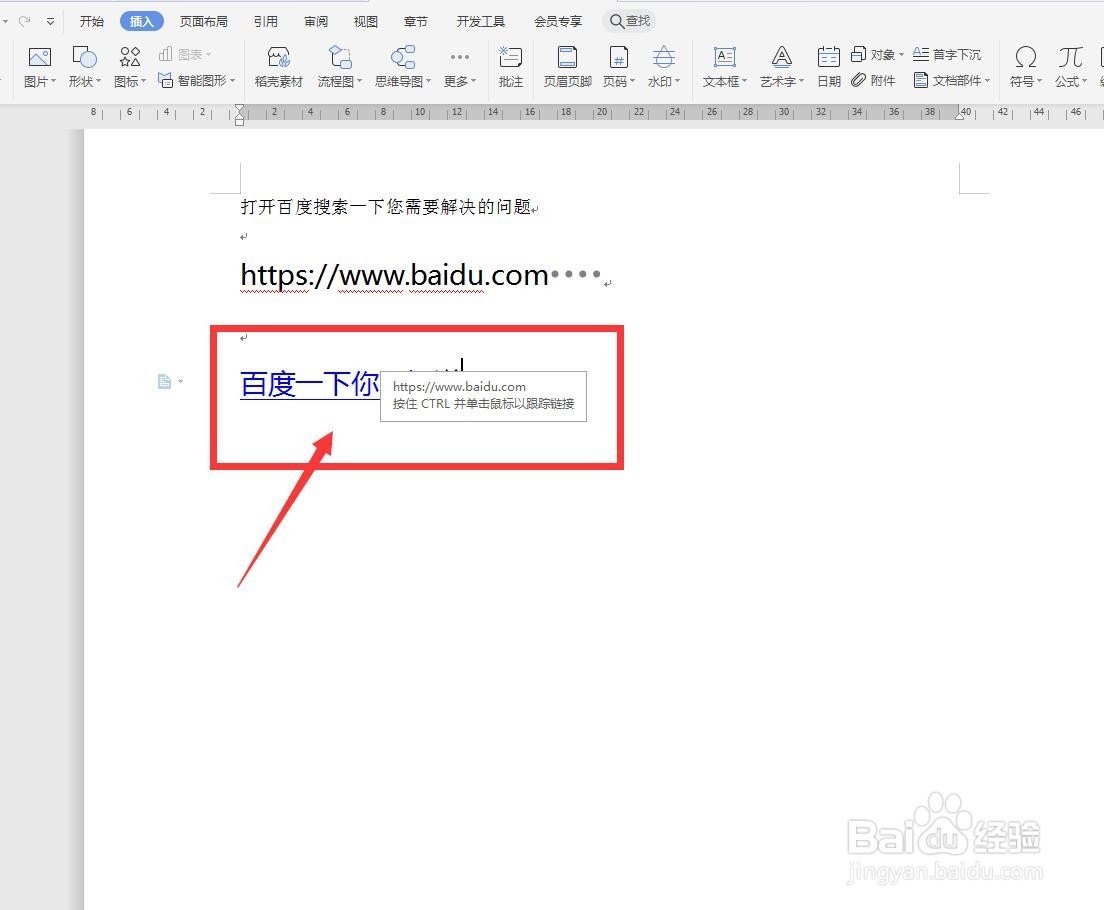This screenshot has width=1104, height=910.
Task: Insert a 智能图形 smart graphic
Action: (x=196, y=80)
